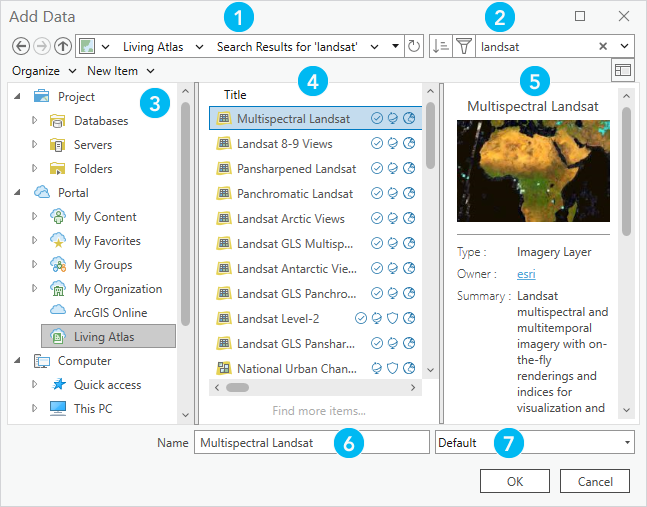Click the filter funnel icon
This screenshot has height=507, width=647.
point(463,47)
